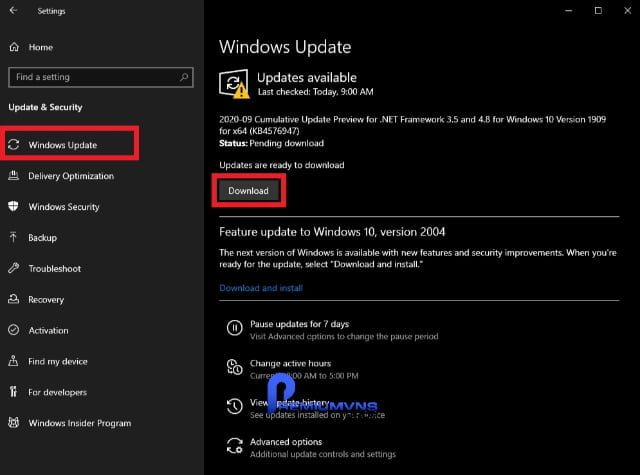
Task: Click the For developers icon
Action: (13, 392)
